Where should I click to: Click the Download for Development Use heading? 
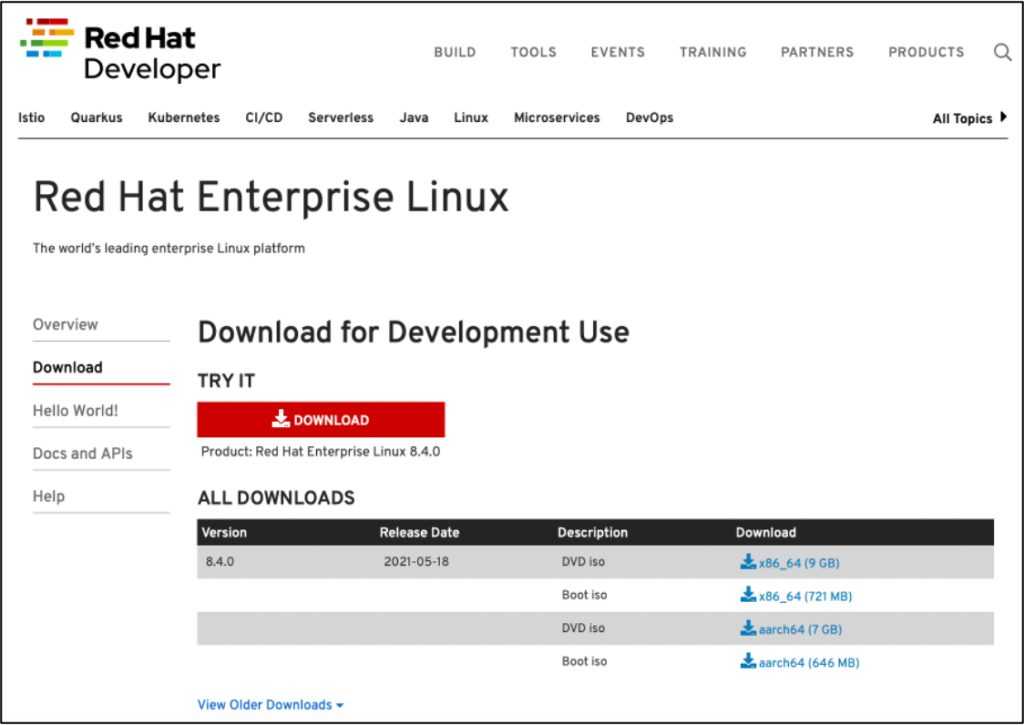413,332
